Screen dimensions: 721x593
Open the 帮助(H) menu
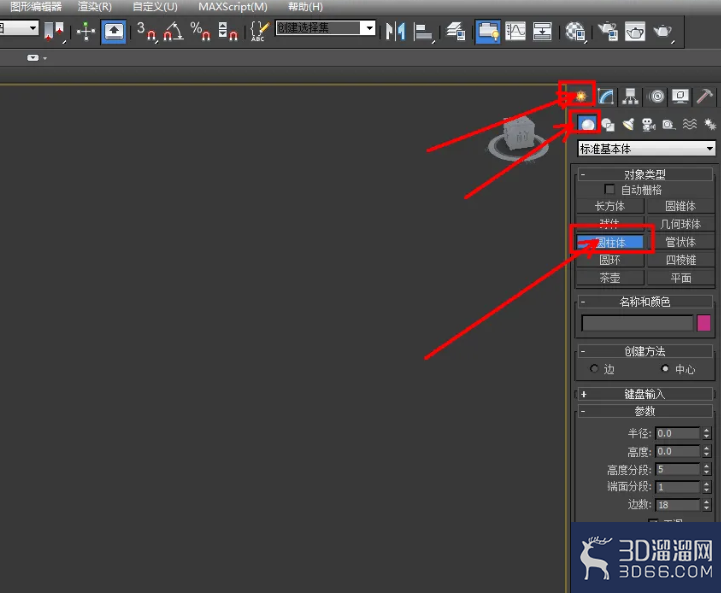pos(305,6)
